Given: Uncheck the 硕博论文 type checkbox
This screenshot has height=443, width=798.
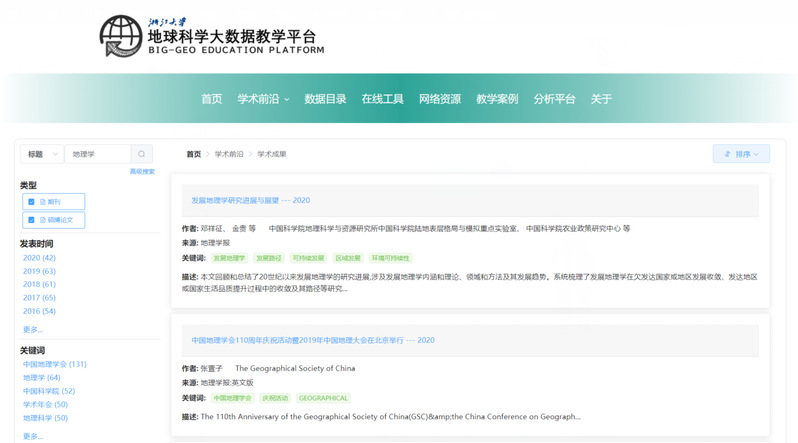Looking at the screenshot, I should (31, 220).
